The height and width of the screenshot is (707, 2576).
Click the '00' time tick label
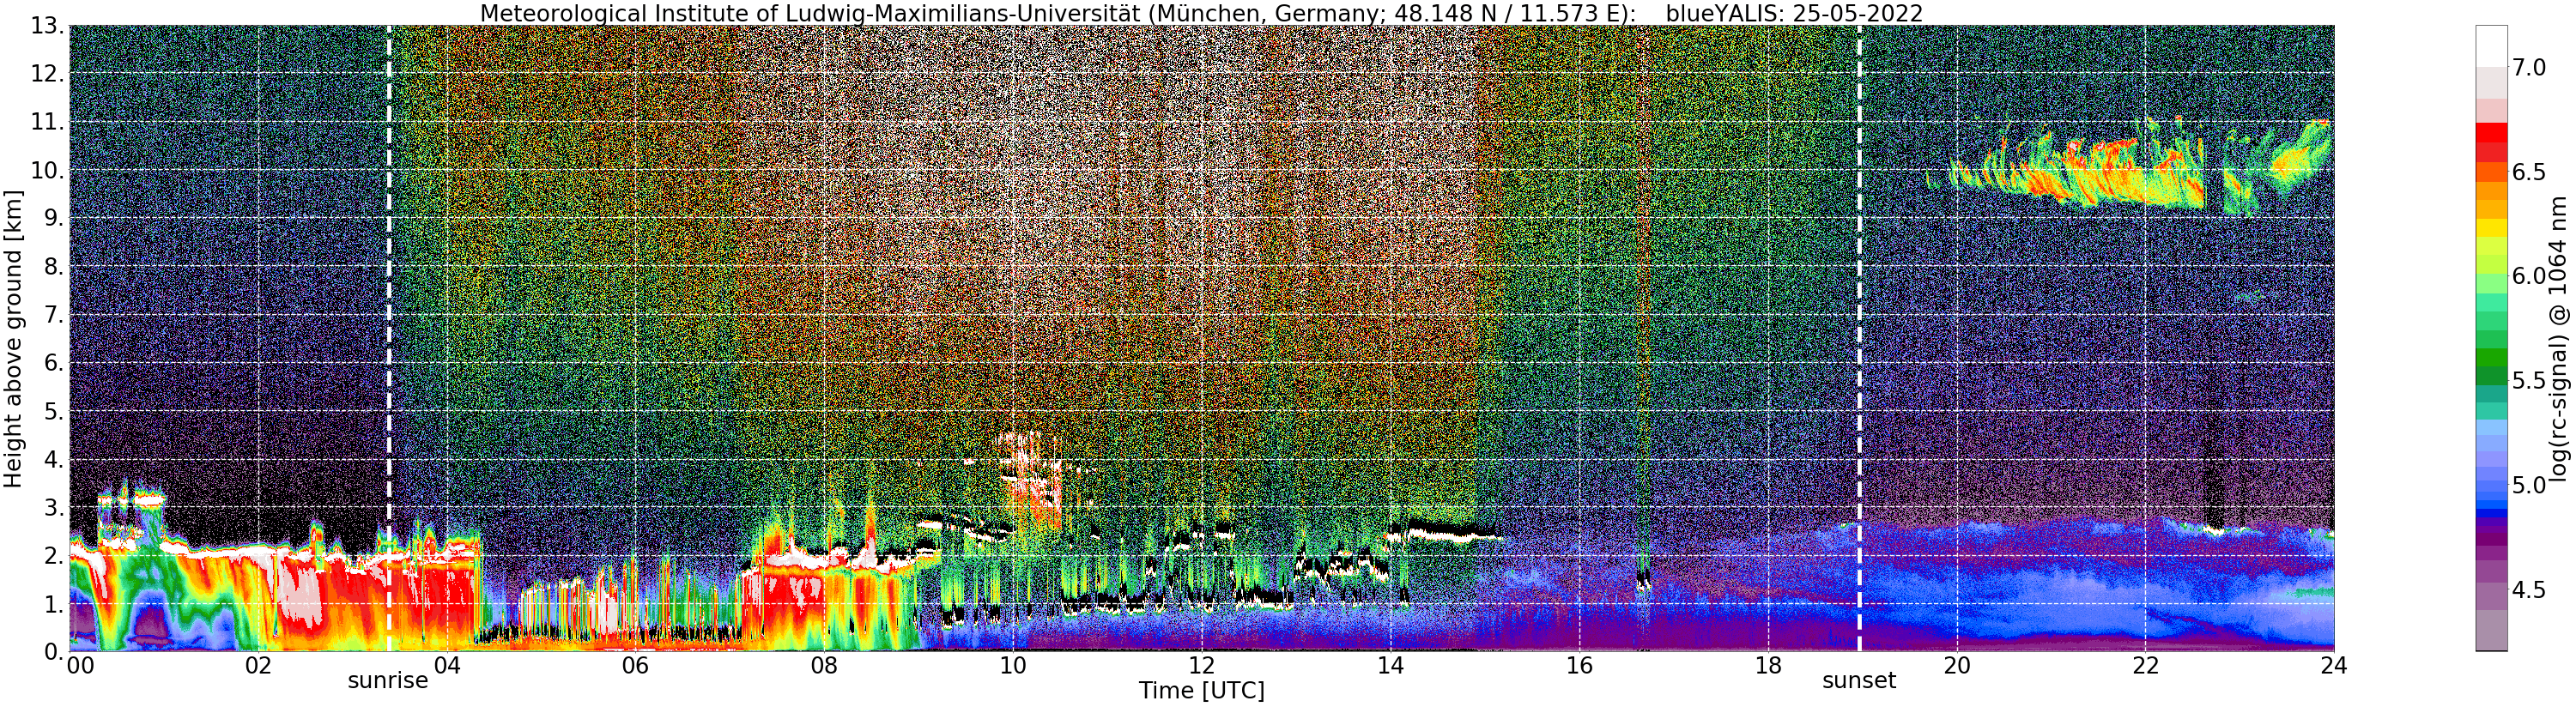click(80, 665)
